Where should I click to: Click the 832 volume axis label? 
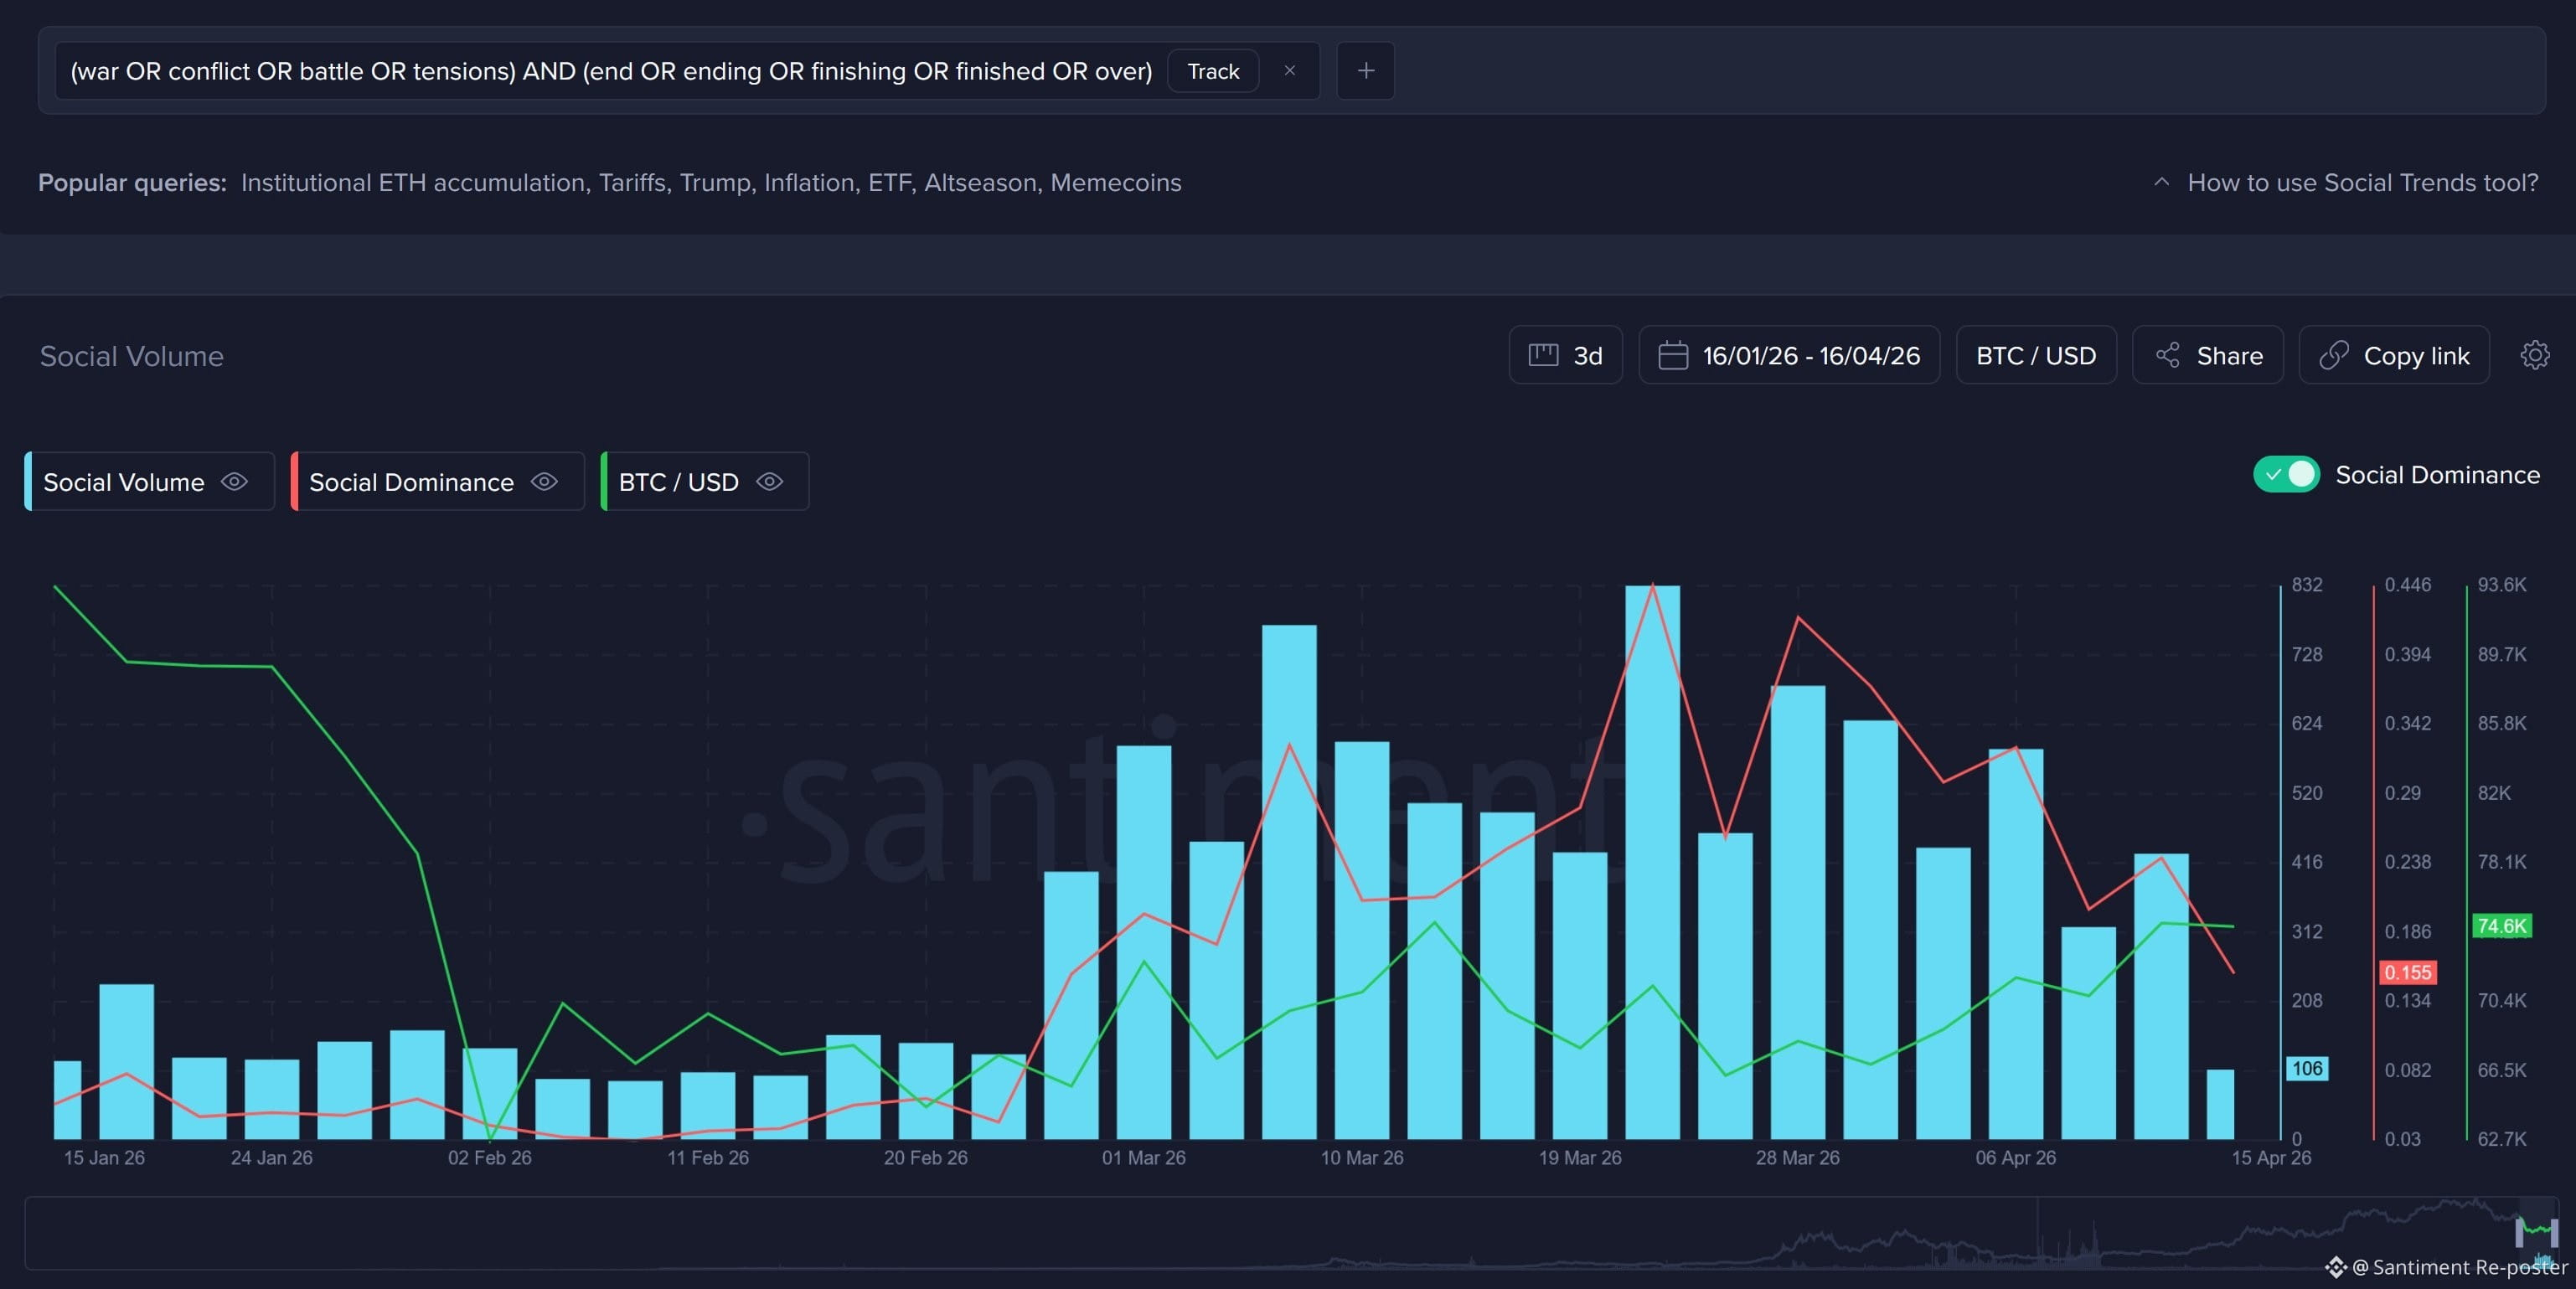tap(2307, 584)
